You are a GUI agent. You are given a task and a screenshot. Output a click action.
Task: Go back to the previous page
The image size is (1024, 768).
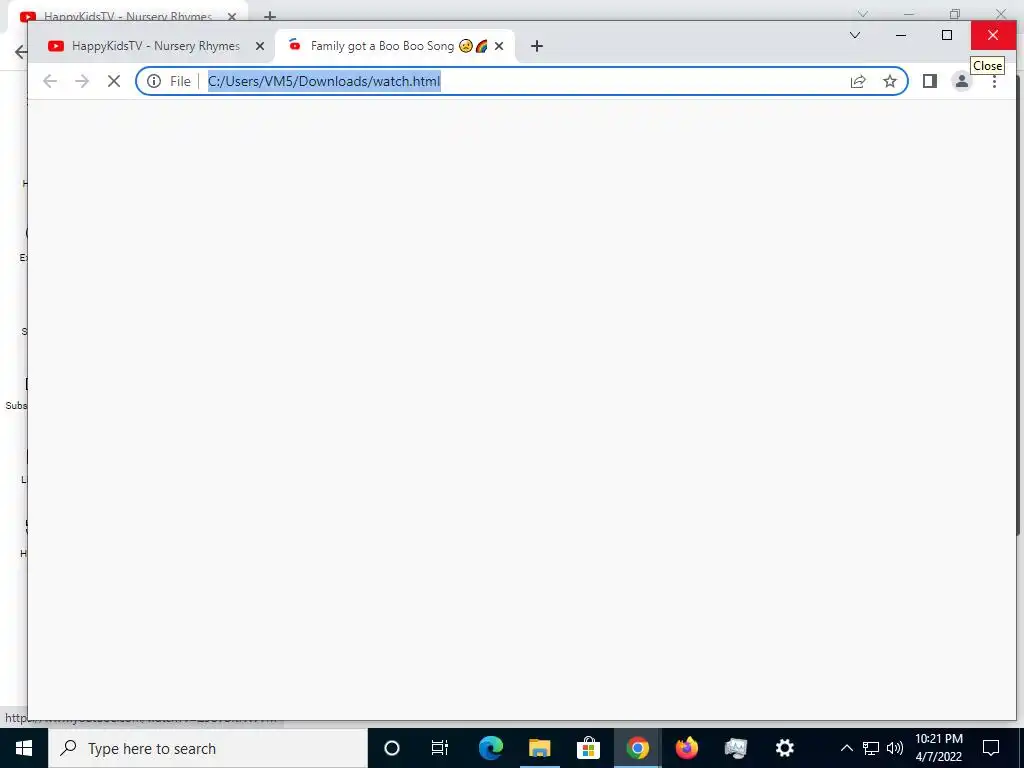pyautogui.click(x=50, y=81)
